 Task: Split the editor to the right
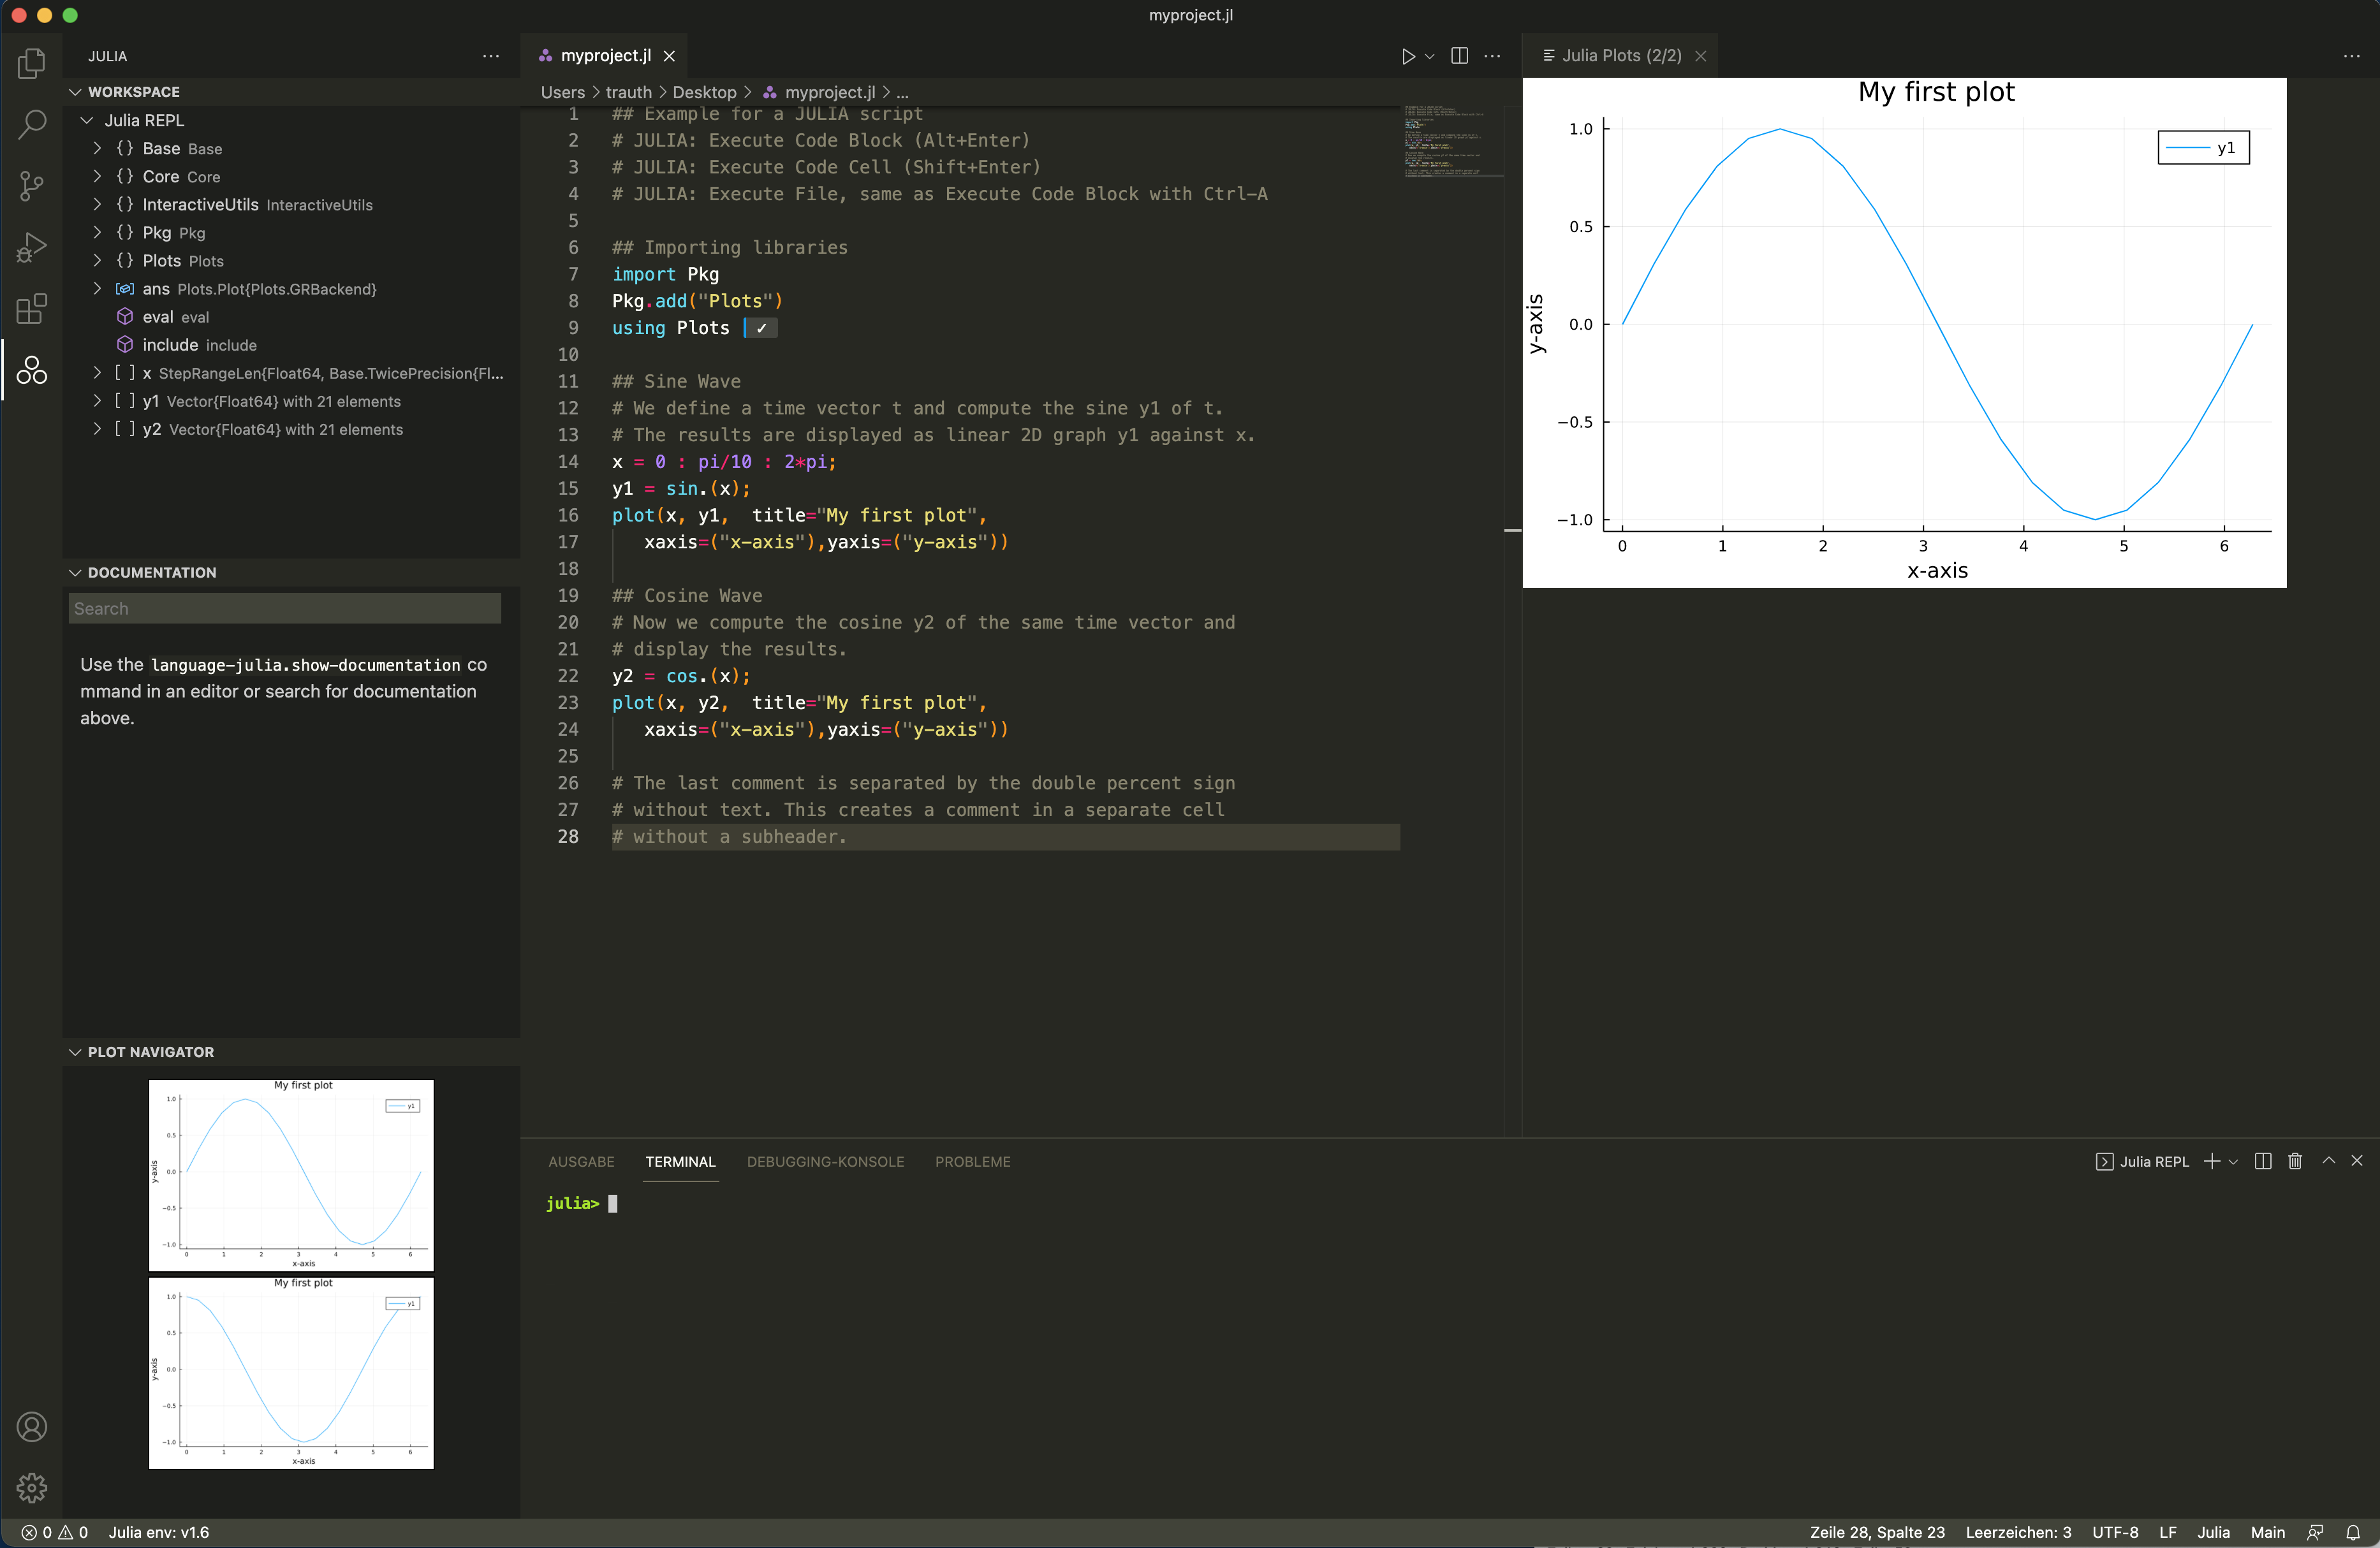[x=1459, y=56]
